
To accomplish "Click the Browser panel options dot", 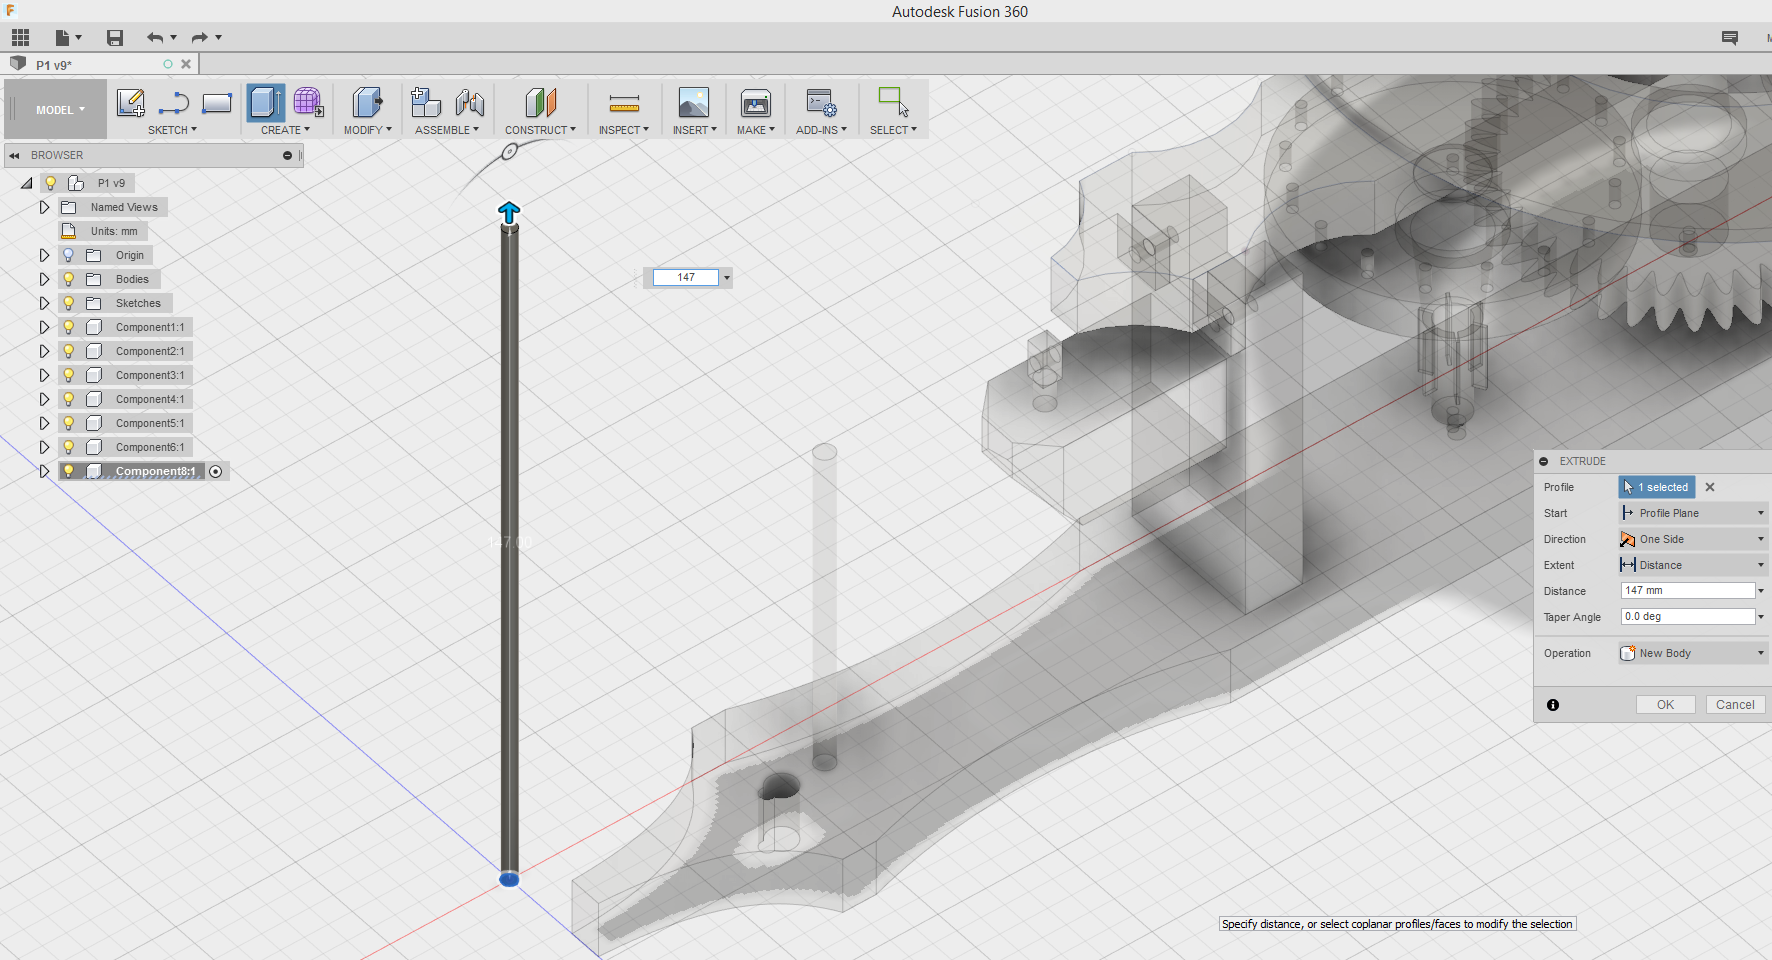I will 287,156.
